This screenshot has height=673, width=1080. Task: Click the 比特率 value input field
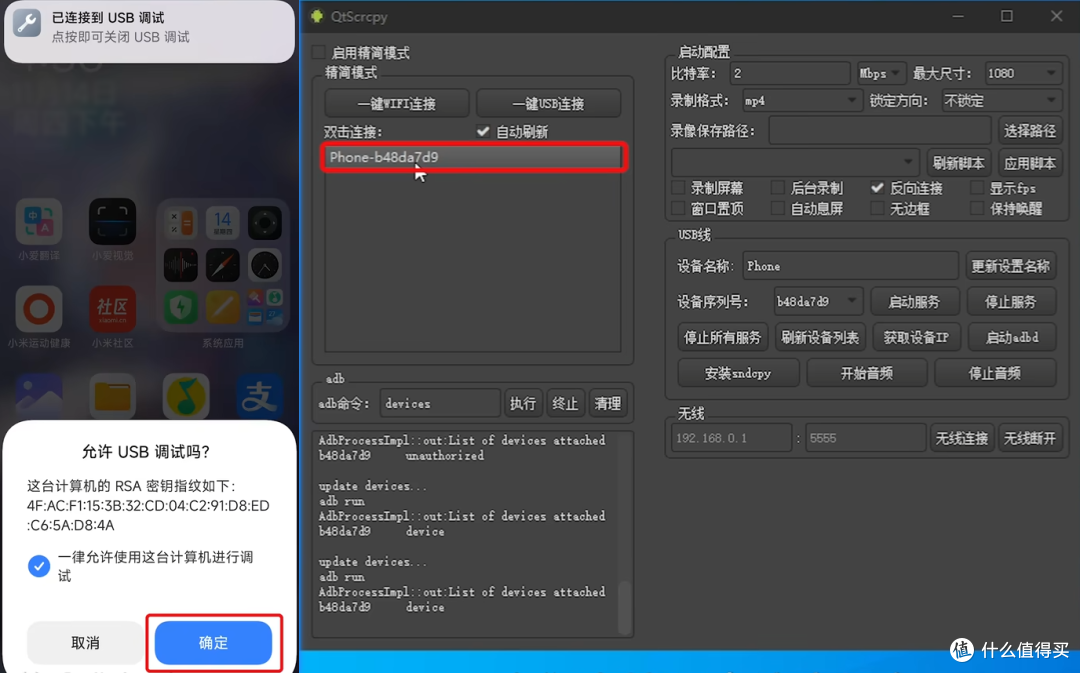pos(789,73)
